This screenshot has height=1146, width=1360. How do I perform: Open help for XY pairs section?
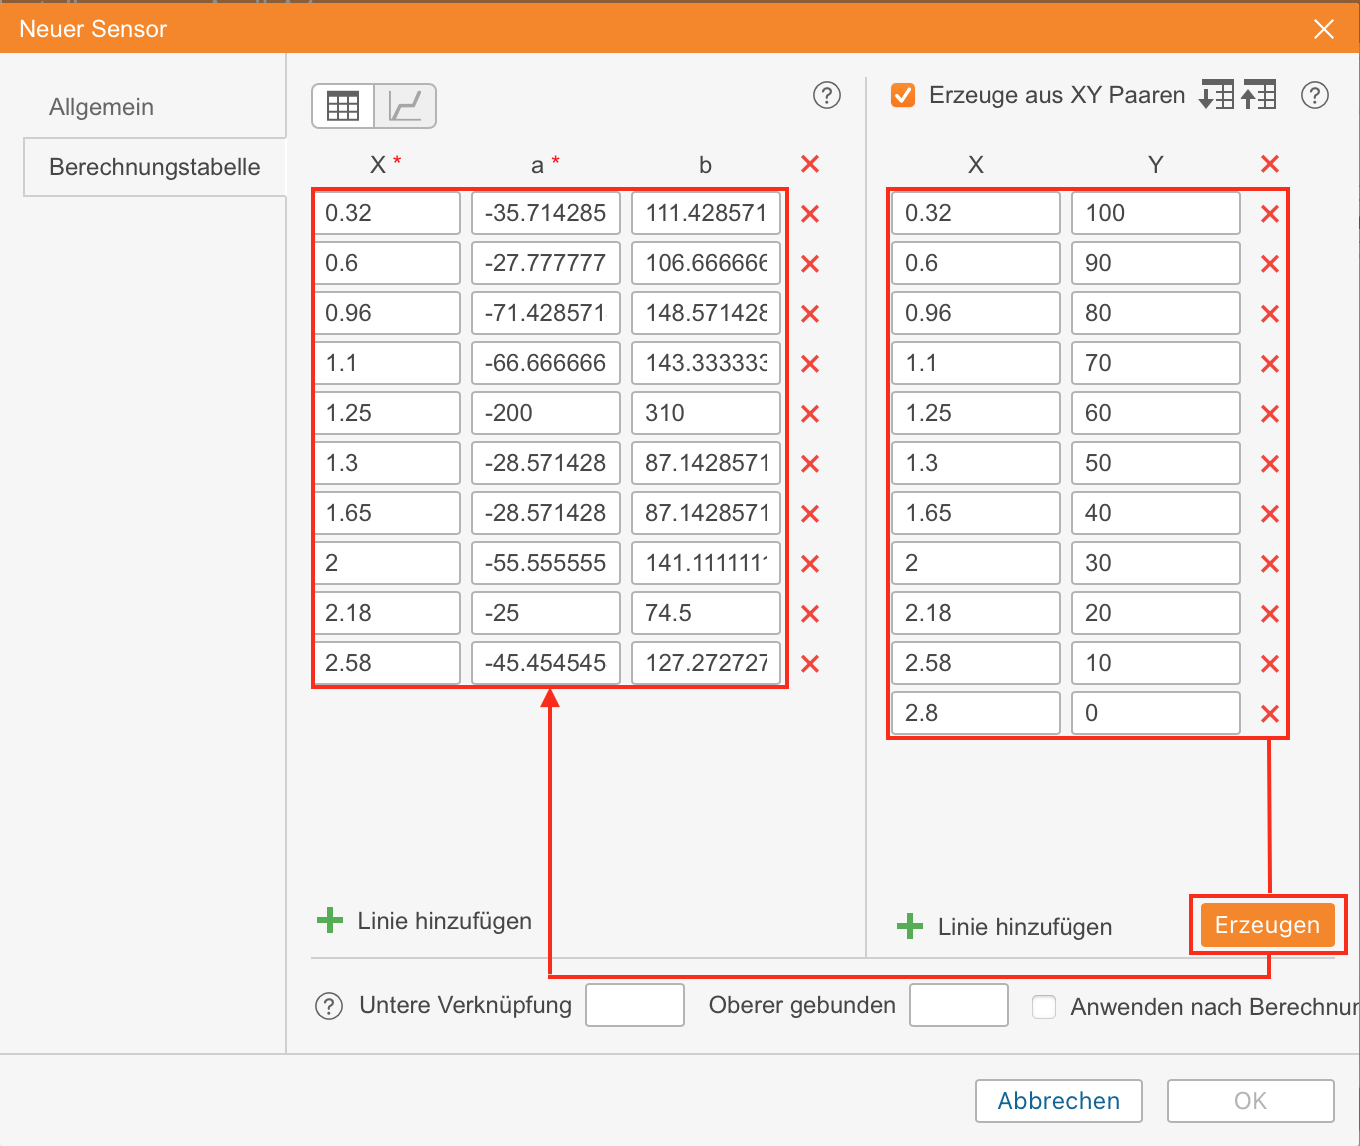(x=1314, y=95)
